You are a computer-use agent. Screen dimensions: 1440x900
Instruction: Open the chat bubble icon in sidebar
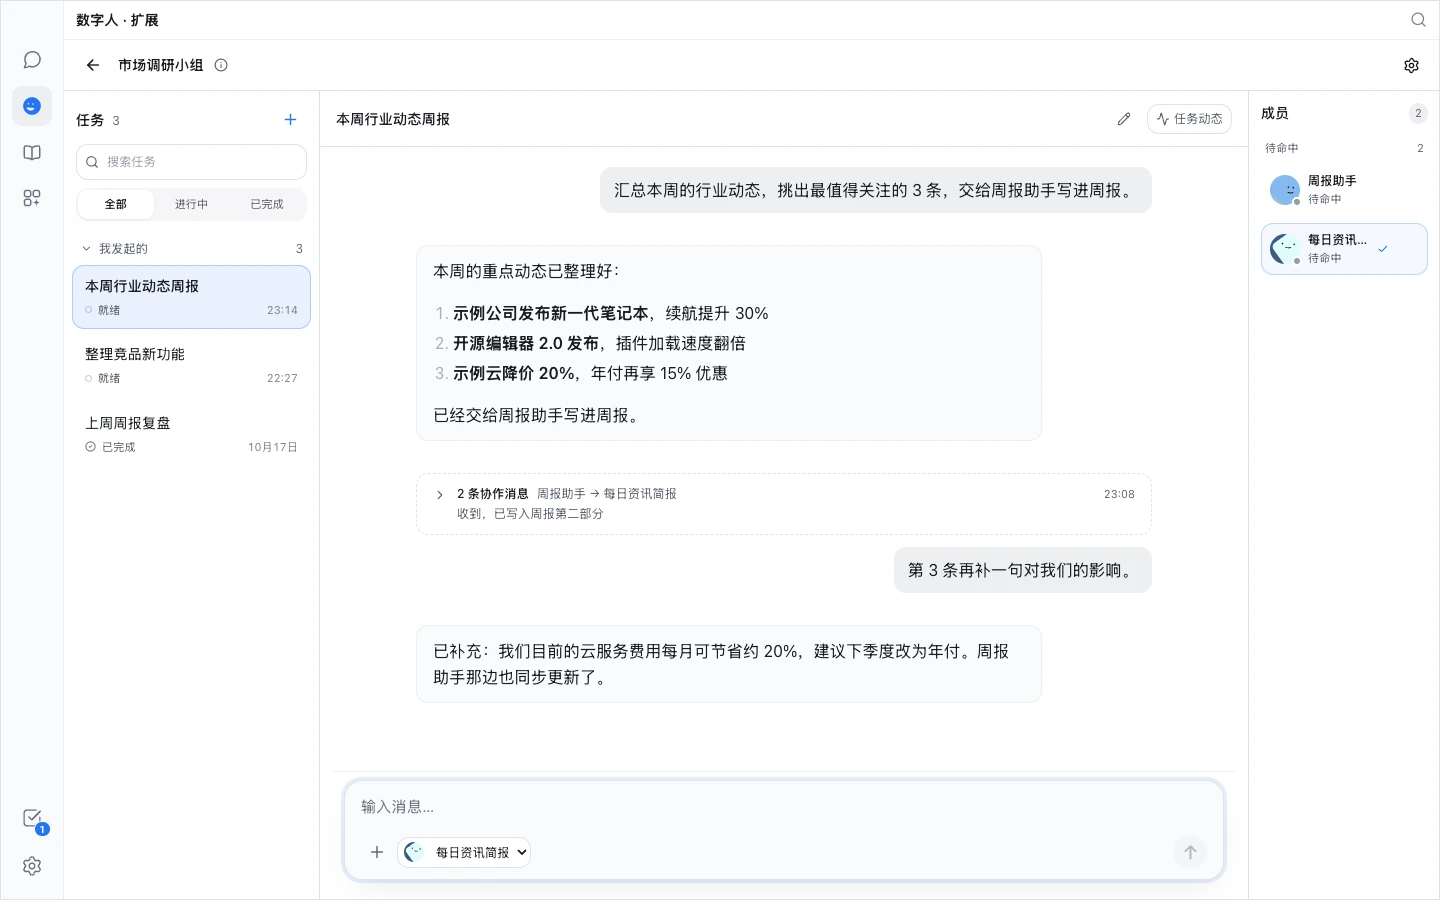point(32,60)
